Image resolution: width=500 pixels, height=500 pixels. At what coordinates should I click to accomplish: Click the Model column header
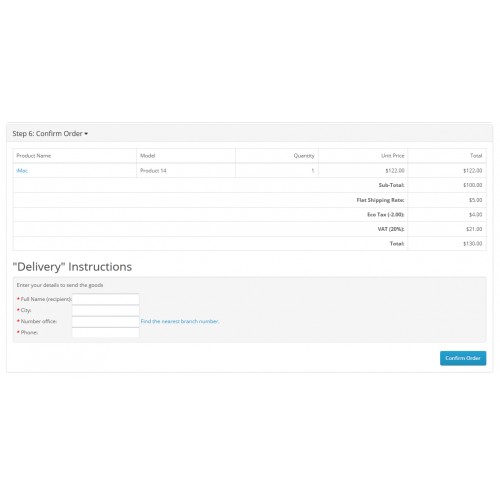pos(148,156)
